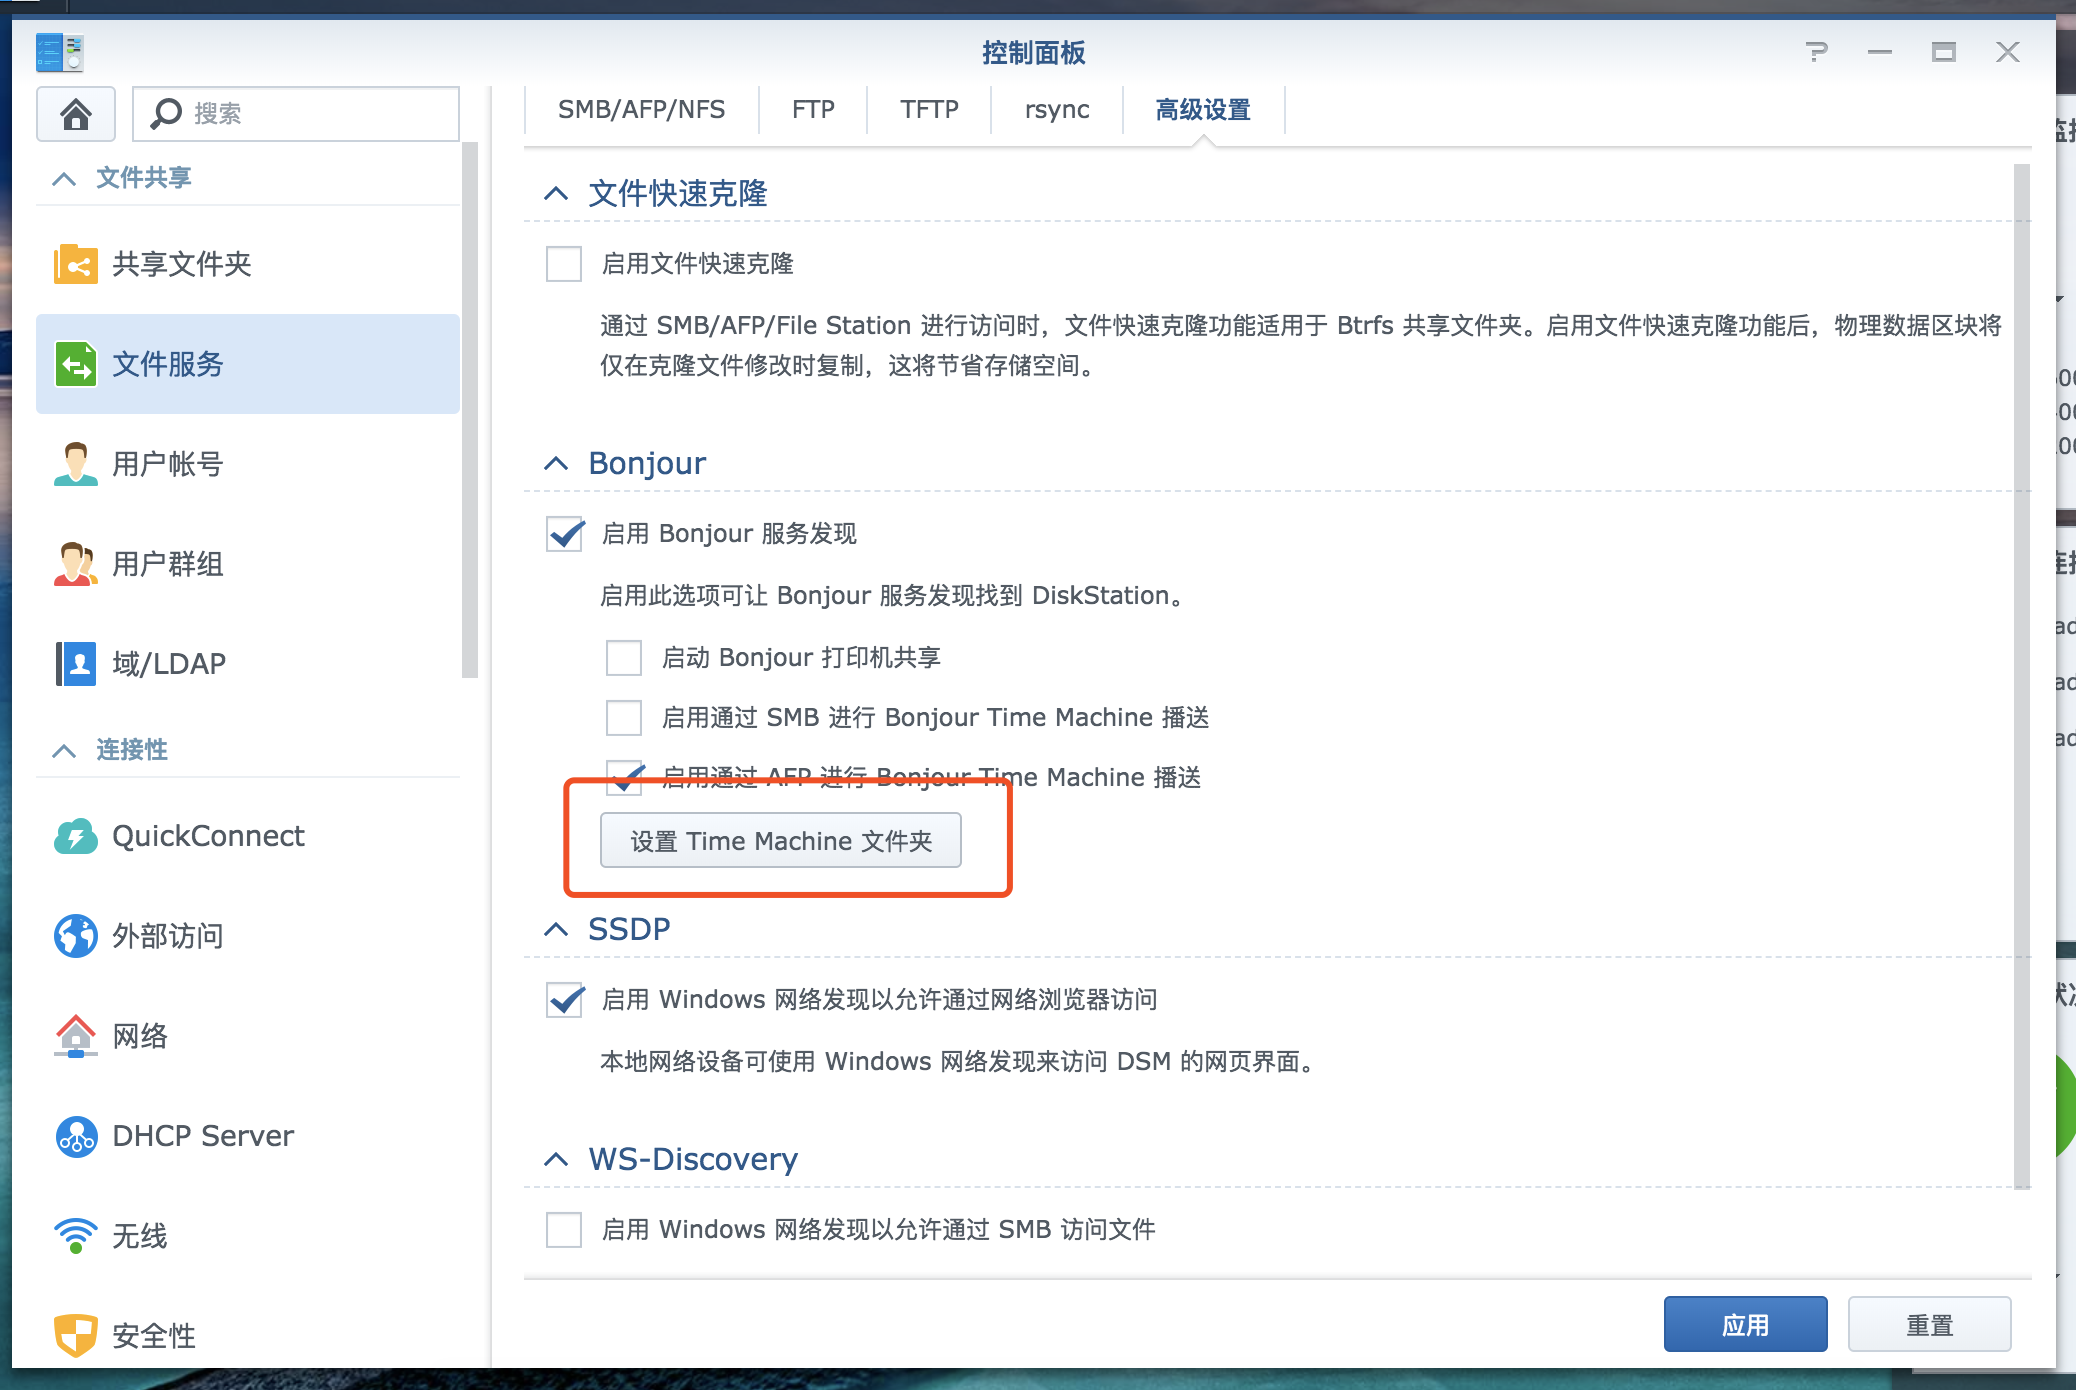
Task: Maximize the 控制面板 window
Action: coord(1943,52)
